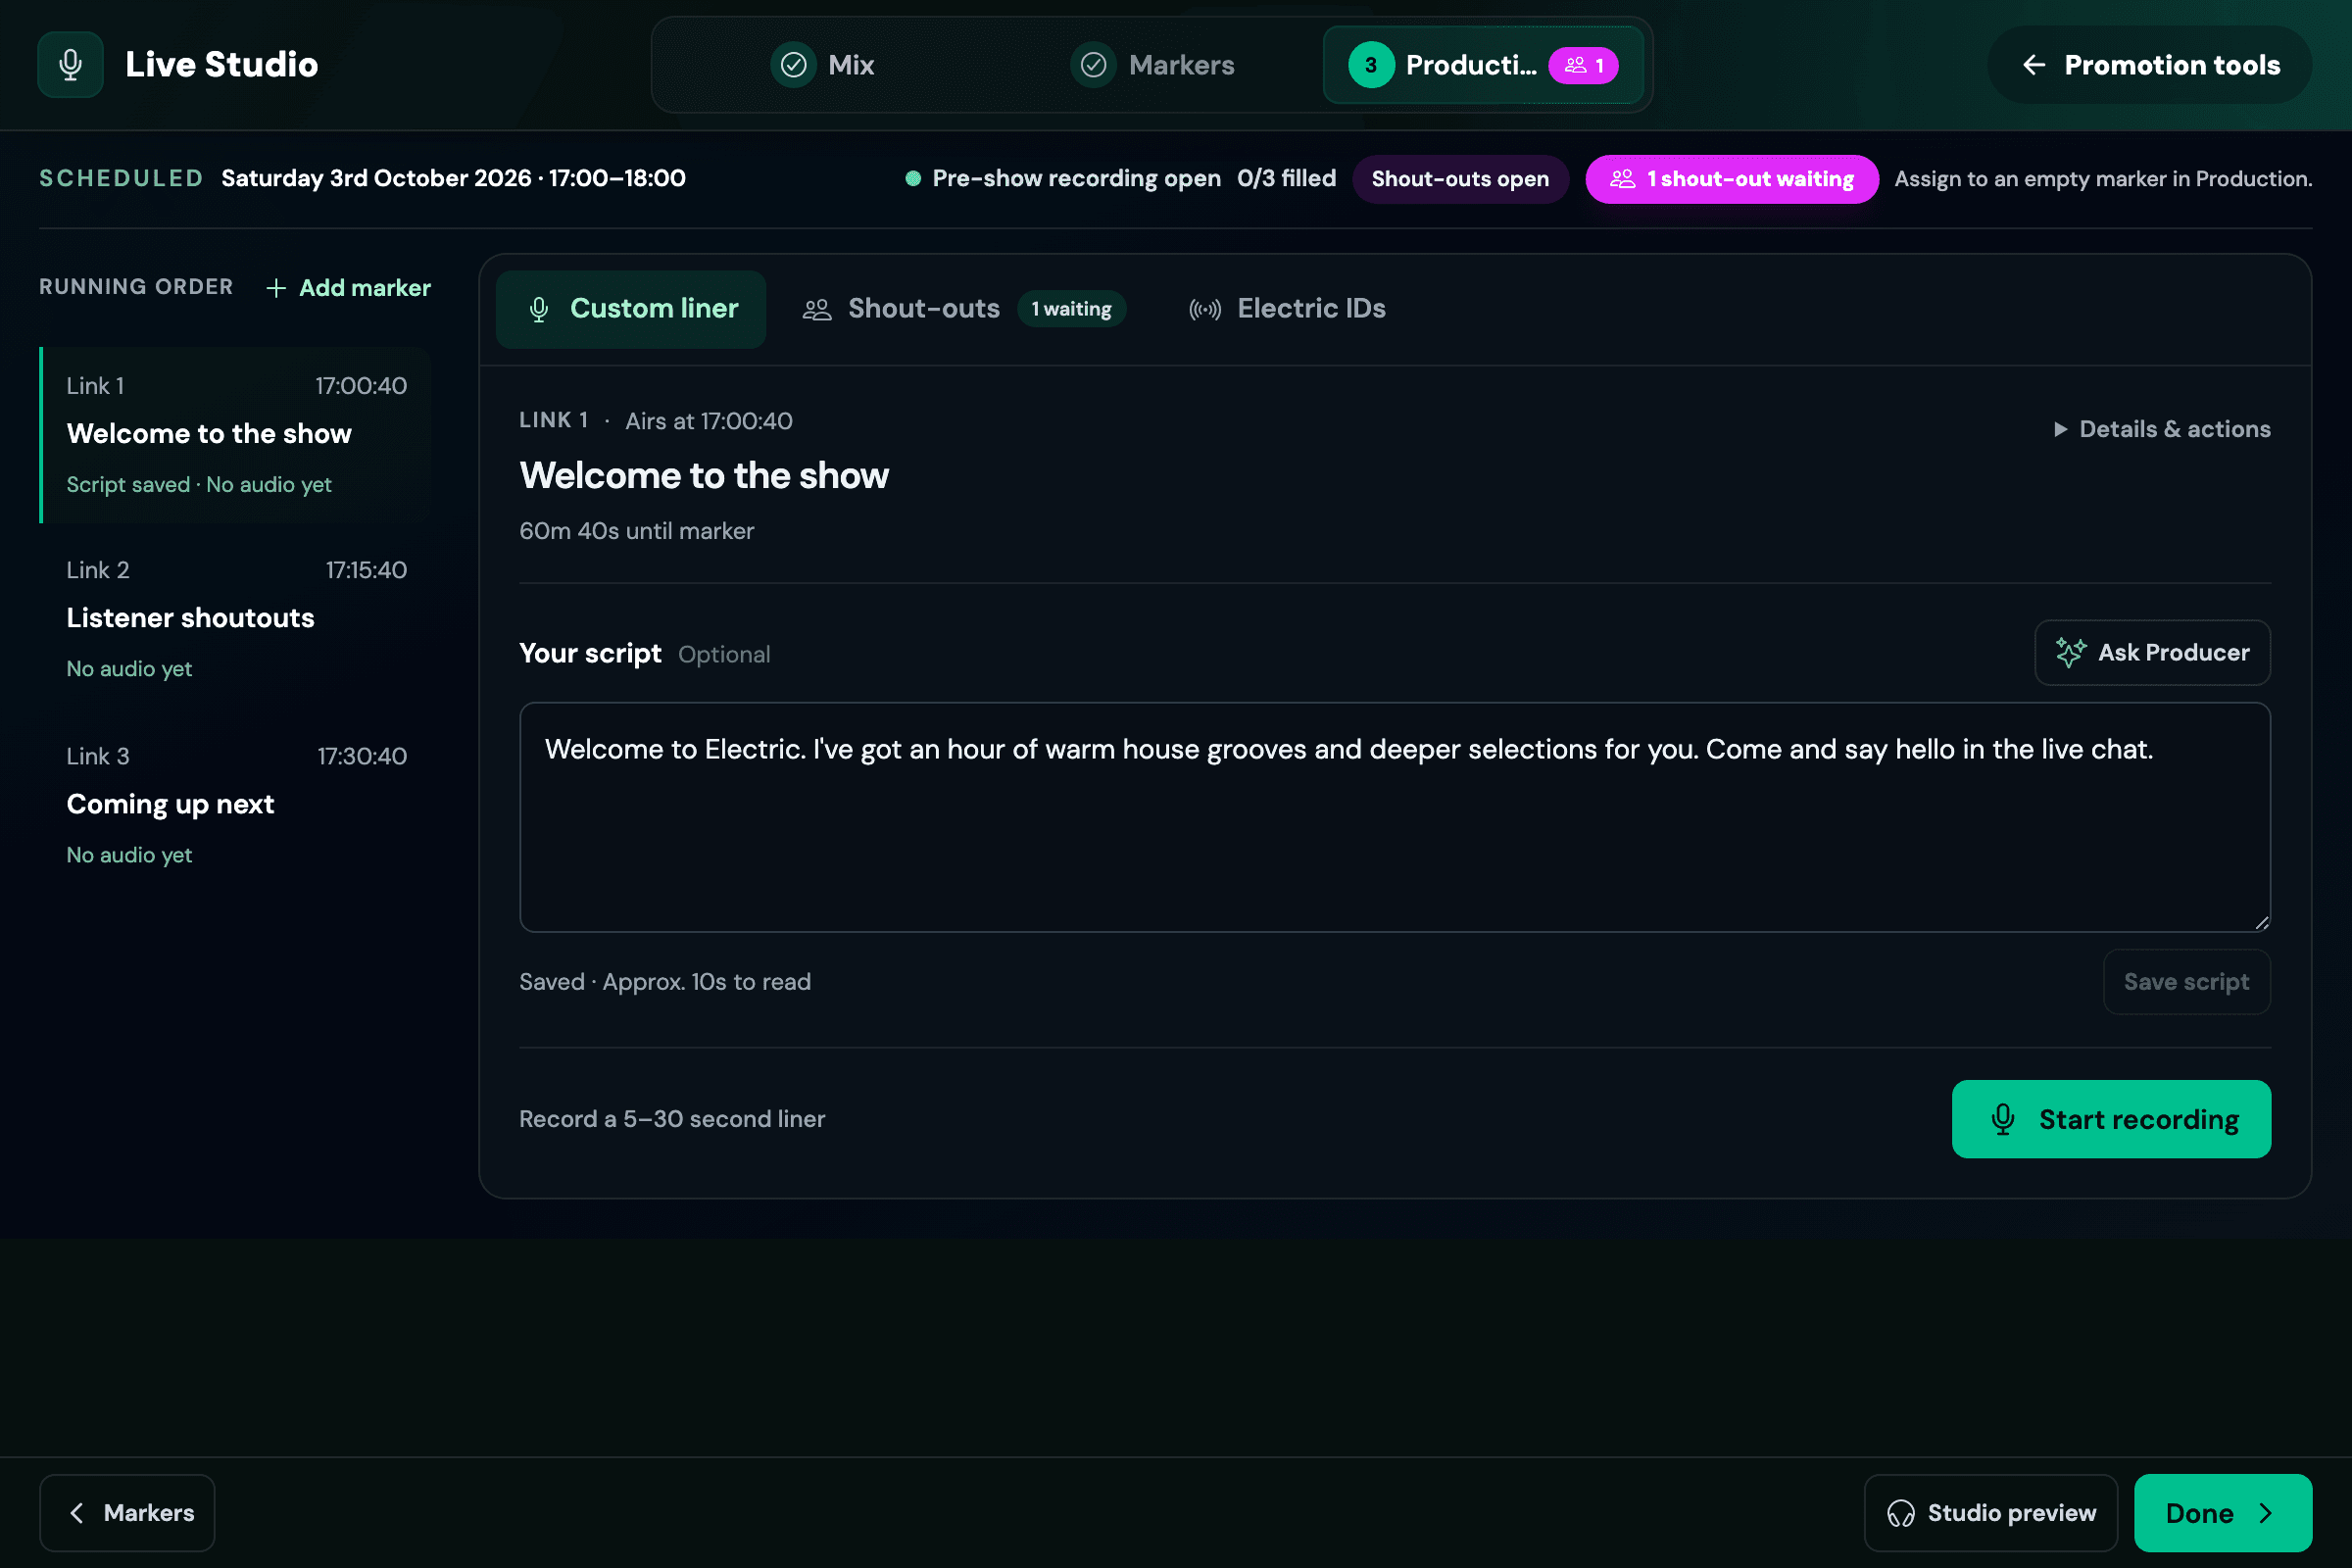2352x1568 pixels.
Task: Click the 1 shout-out waiting pill
Action: click(x=1731, y=179)
